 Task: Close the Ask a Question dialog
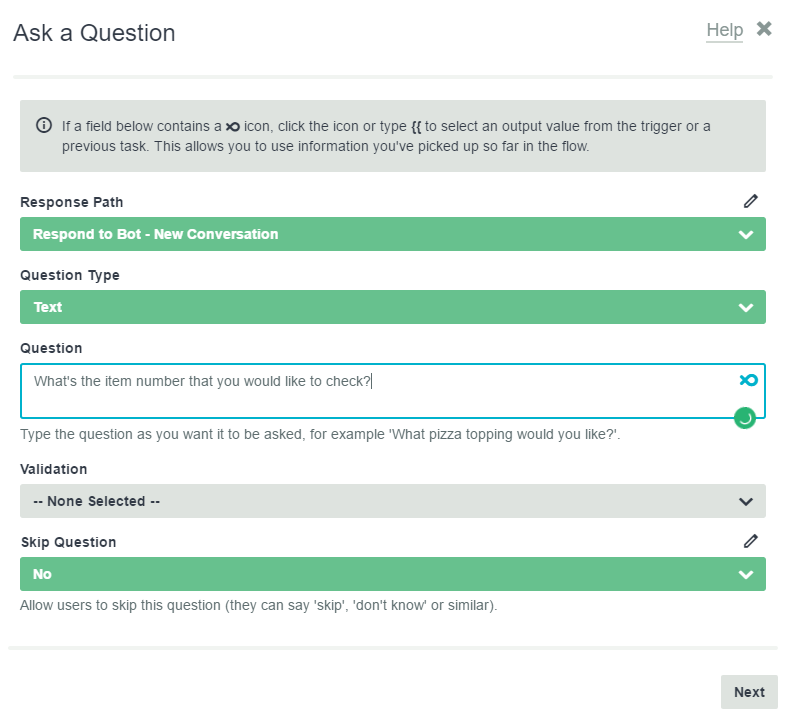(x=764, y=29)
